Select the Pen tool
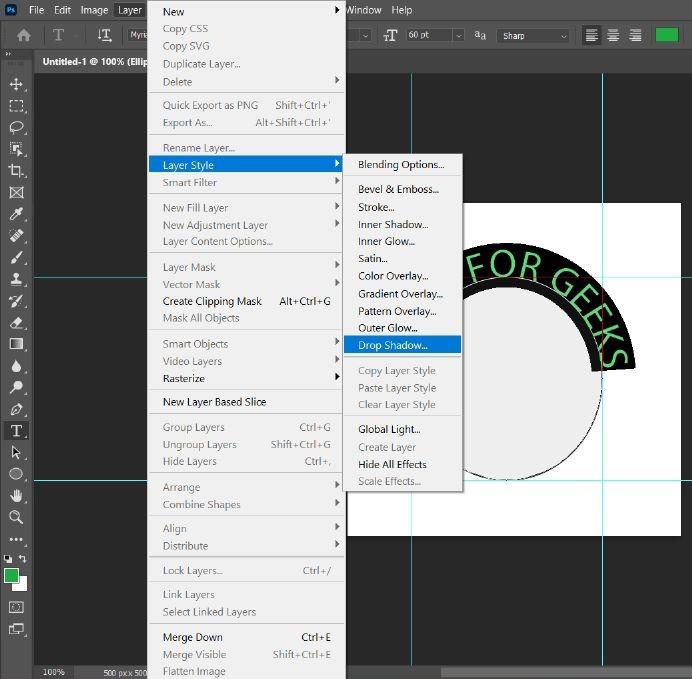 (x=16, y=409)
